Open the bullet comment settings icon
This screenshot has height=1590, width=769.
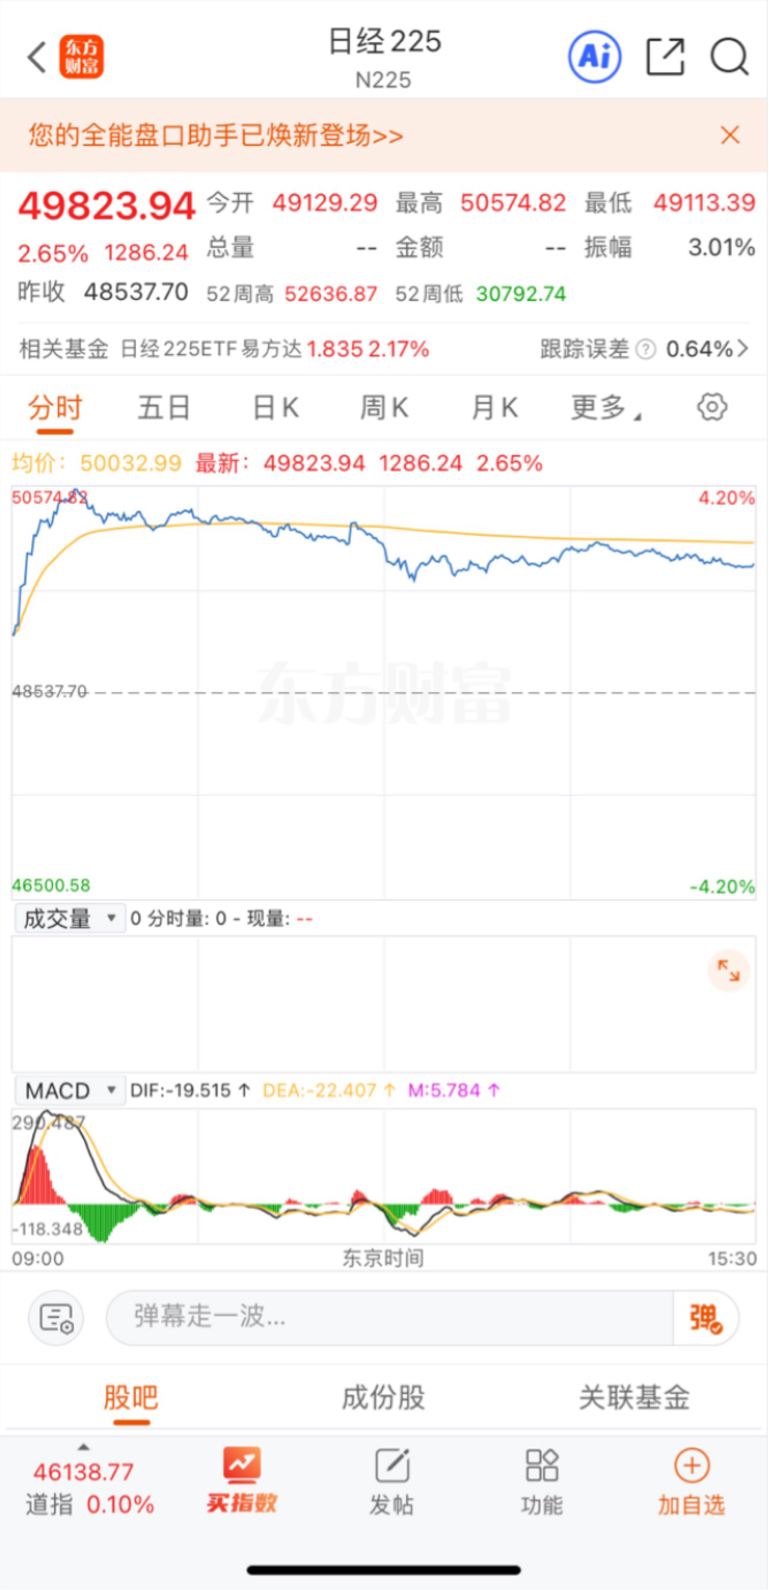[x=56, y=1318]
